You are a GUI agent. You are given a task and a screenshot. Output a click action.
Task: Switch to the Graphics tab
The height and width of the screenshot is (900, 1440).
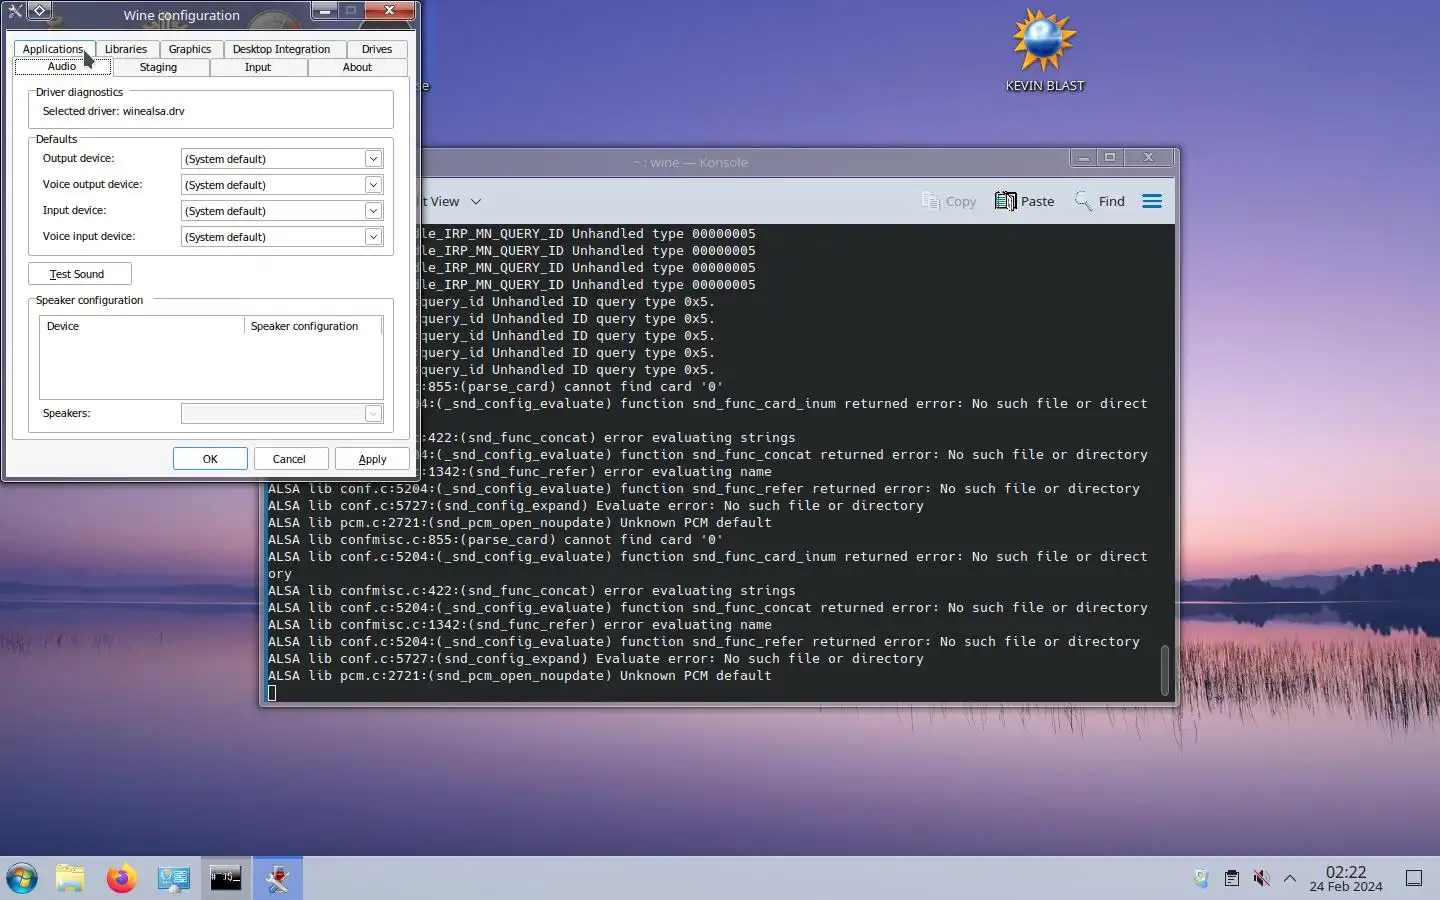190,49
